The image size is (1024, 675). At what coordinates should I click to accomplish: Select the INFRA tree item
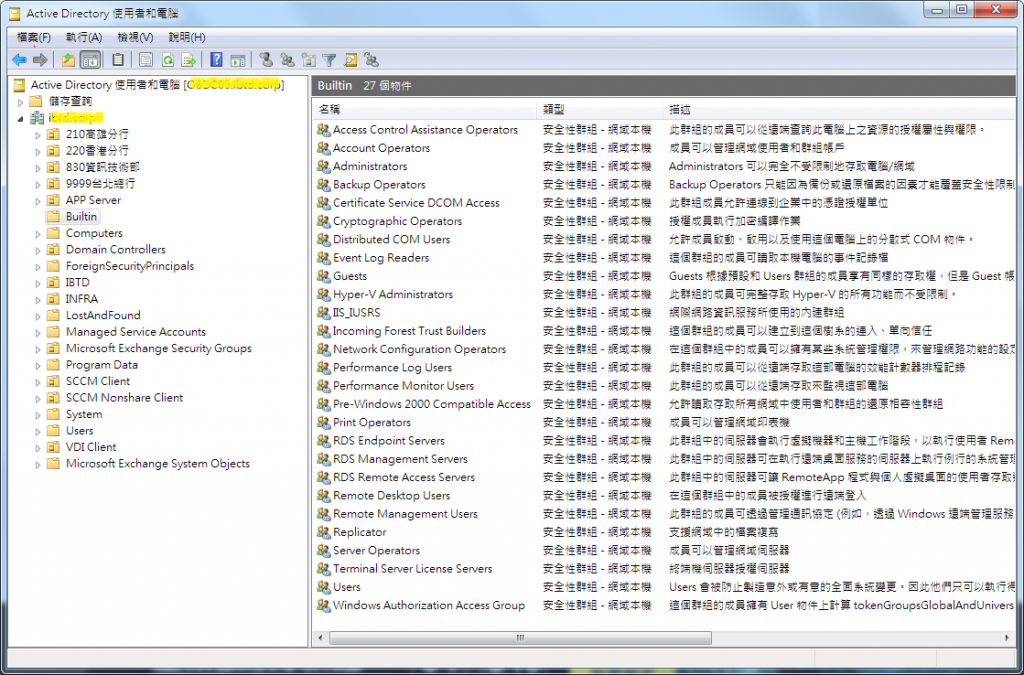[82, 299]
